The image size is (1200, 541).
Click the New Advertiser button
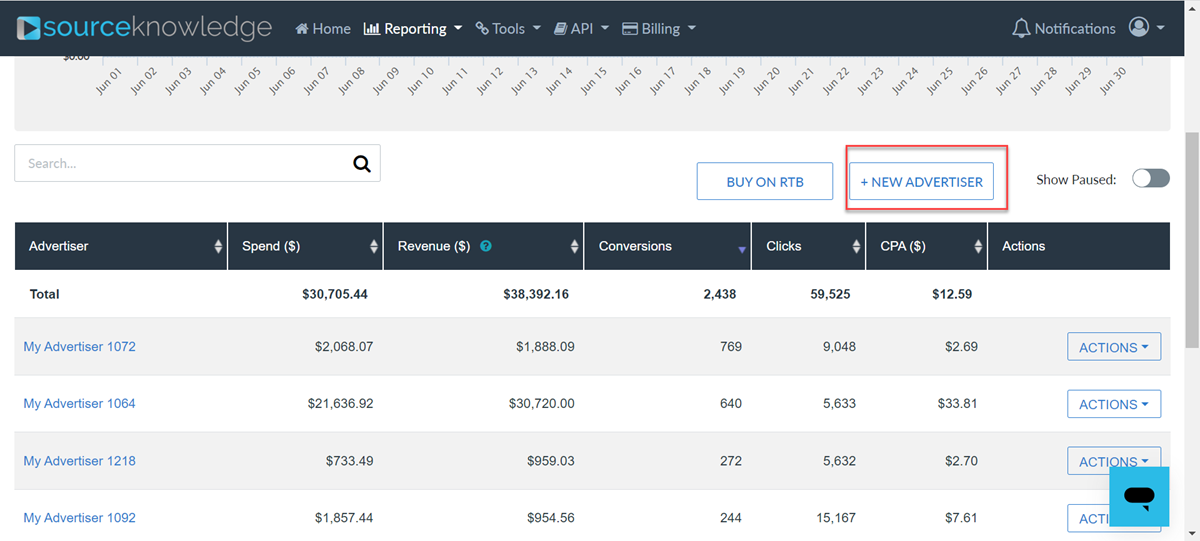coord(921,182)
